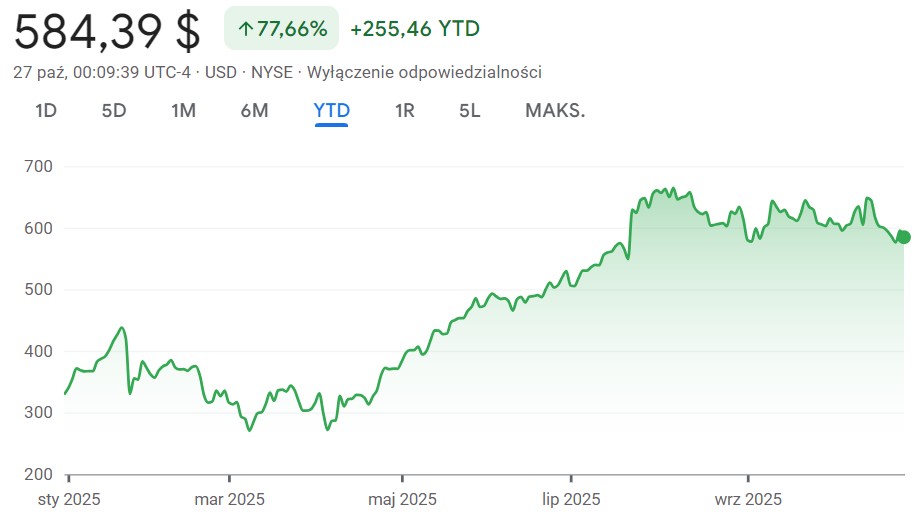
Task: Click the +255,46 YTD change text
Action: tap(415, 29)
